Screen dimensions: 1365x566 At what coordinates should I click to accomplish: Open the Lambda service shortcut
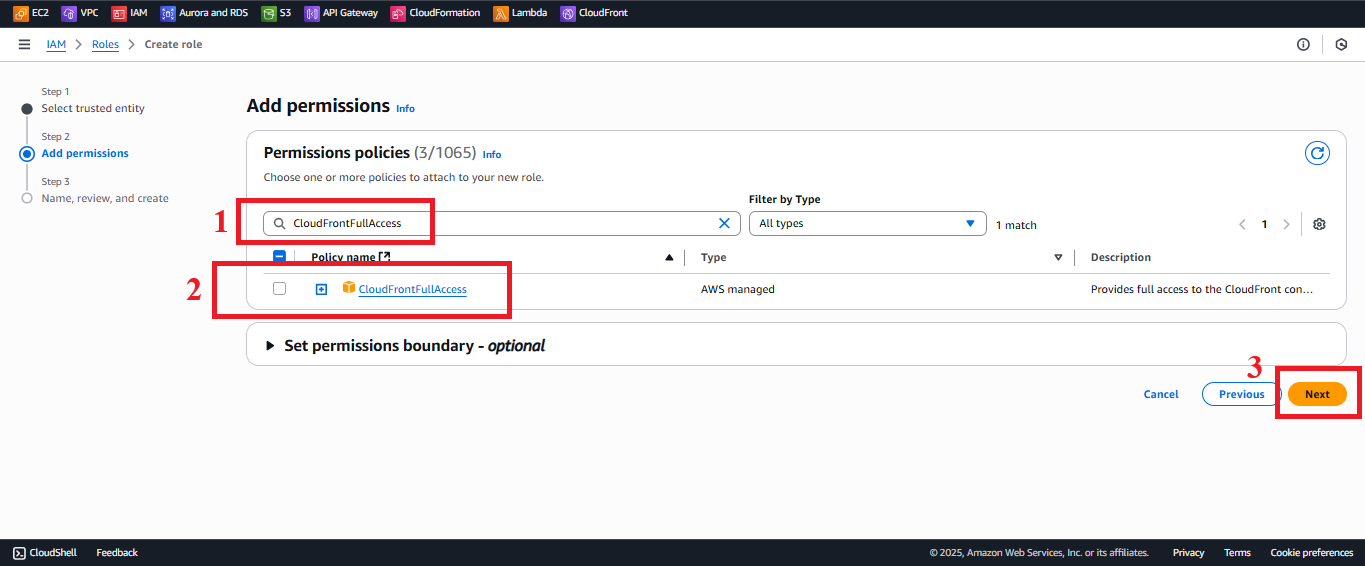520,13
